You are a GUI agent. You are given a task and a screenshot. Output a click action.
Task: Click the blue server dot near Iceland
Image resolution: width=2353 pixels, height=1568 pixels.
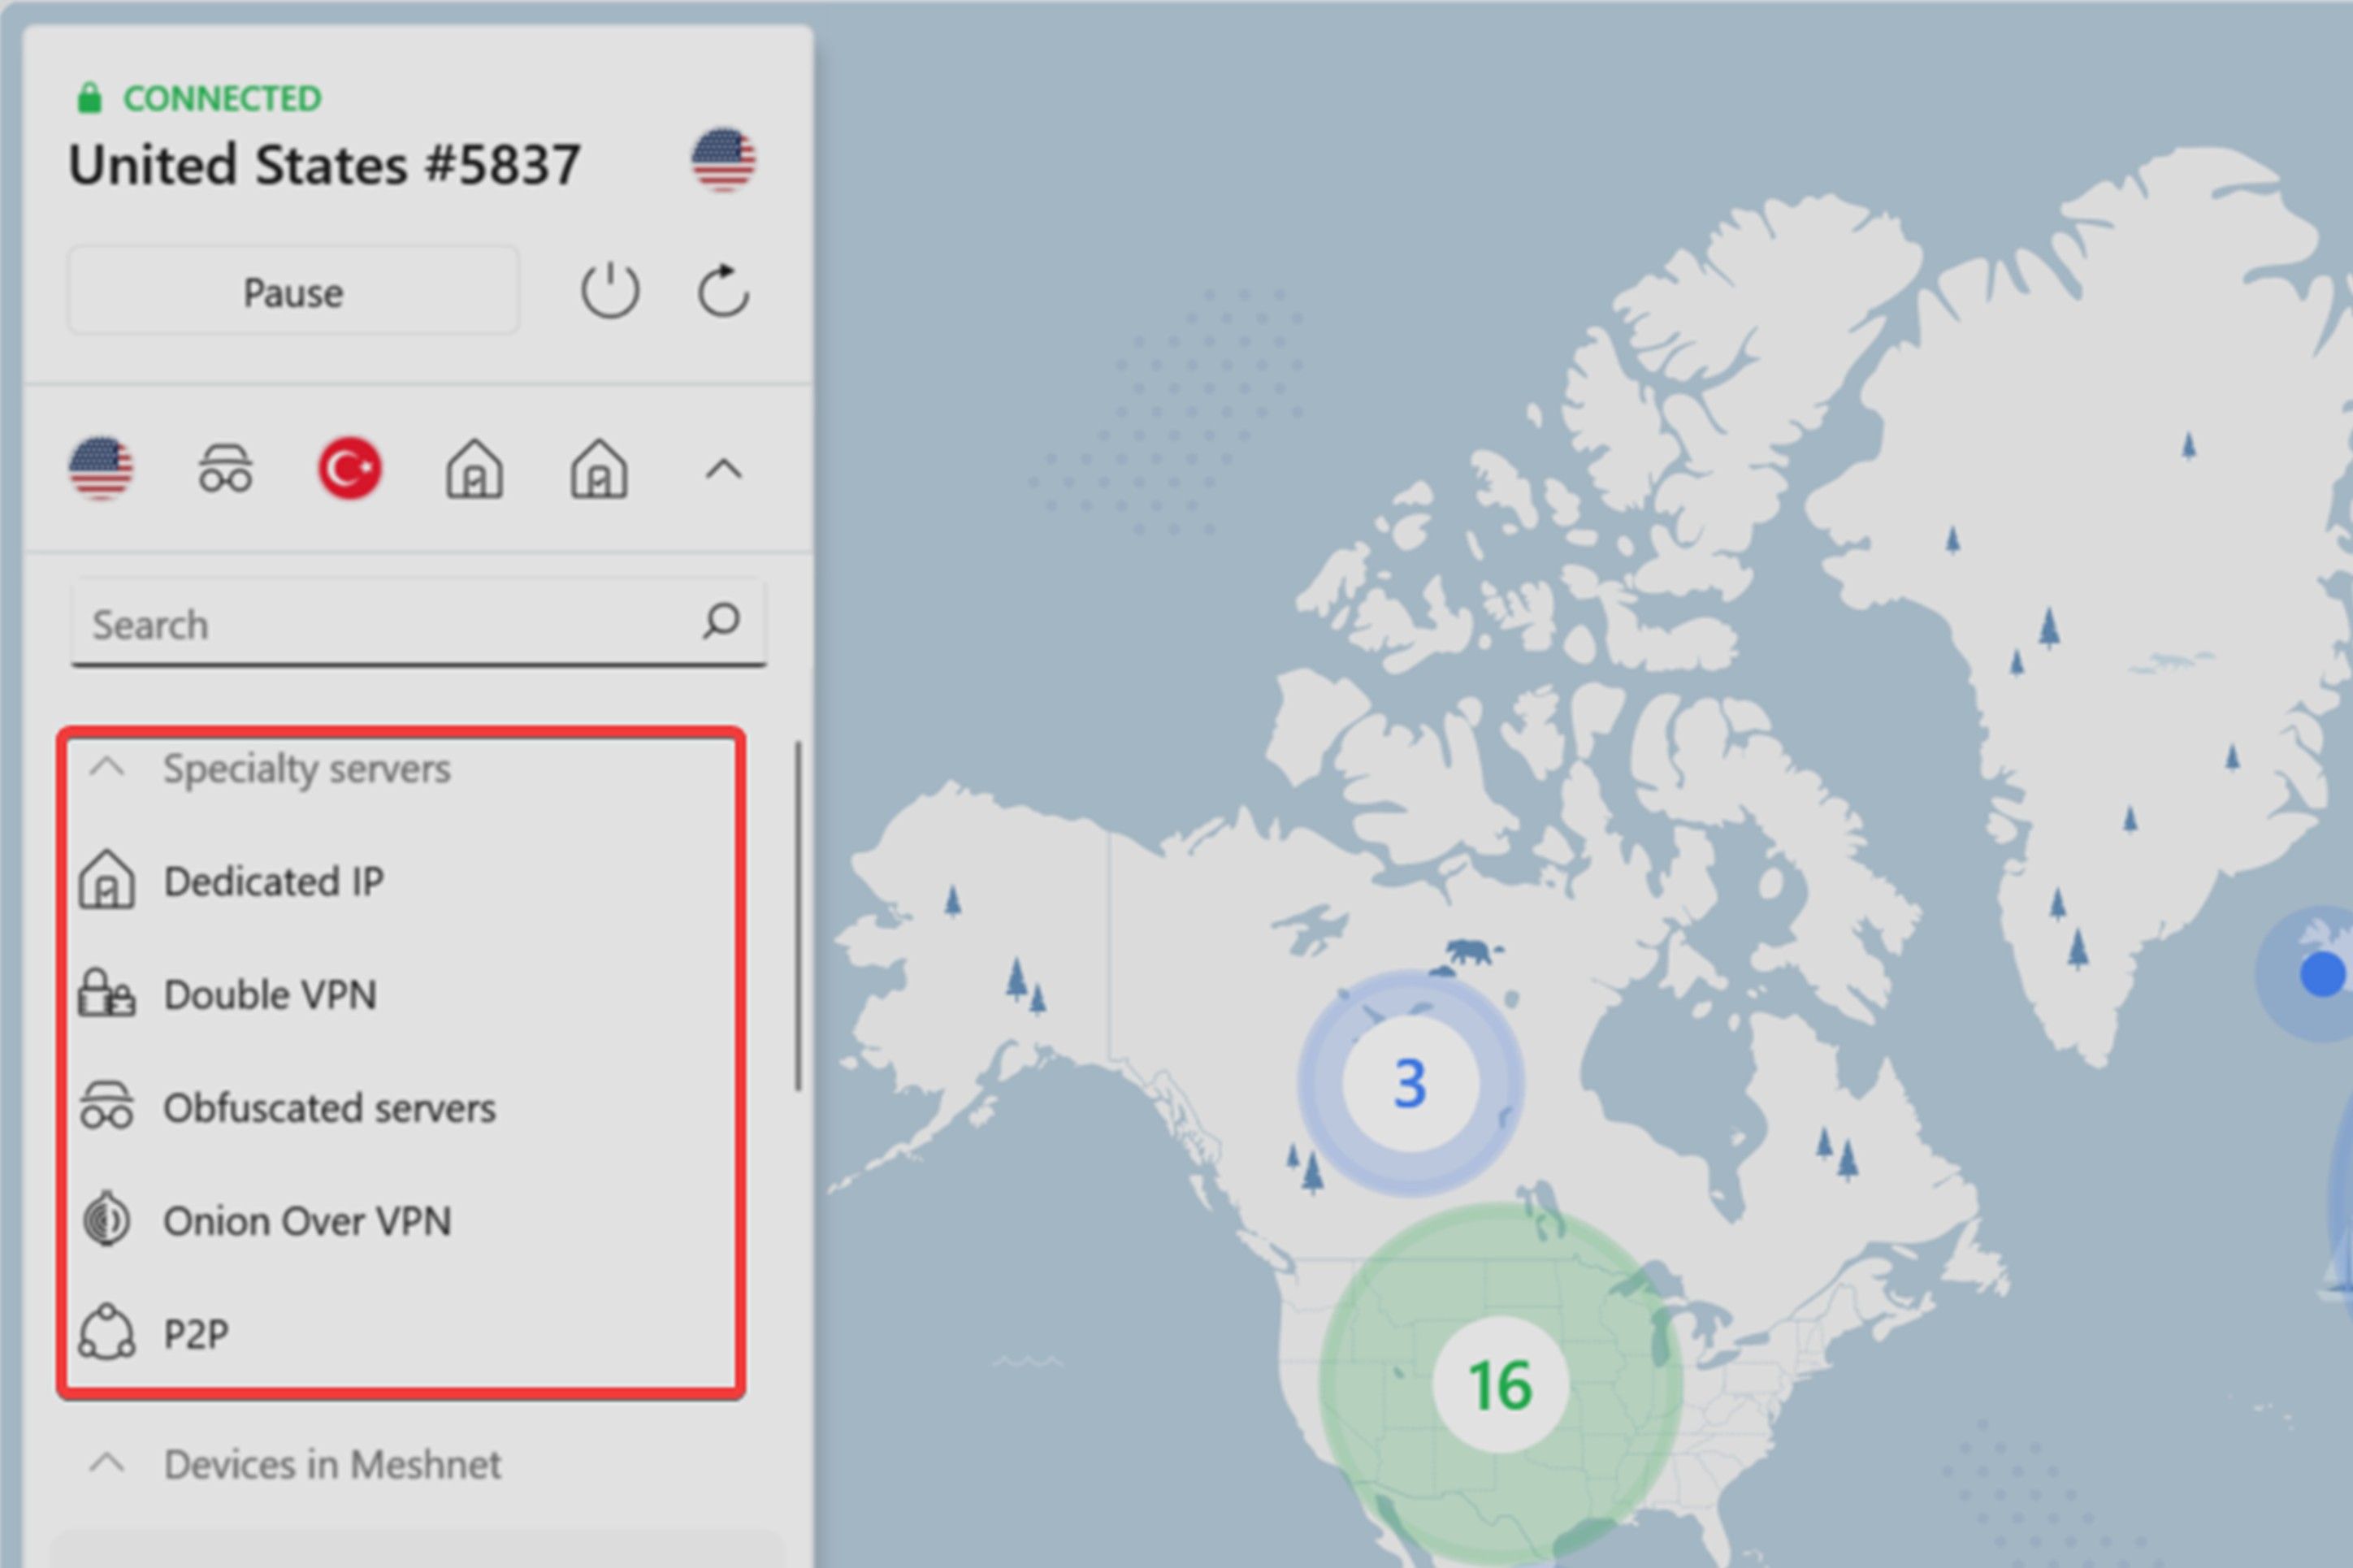coord(2321,974)
